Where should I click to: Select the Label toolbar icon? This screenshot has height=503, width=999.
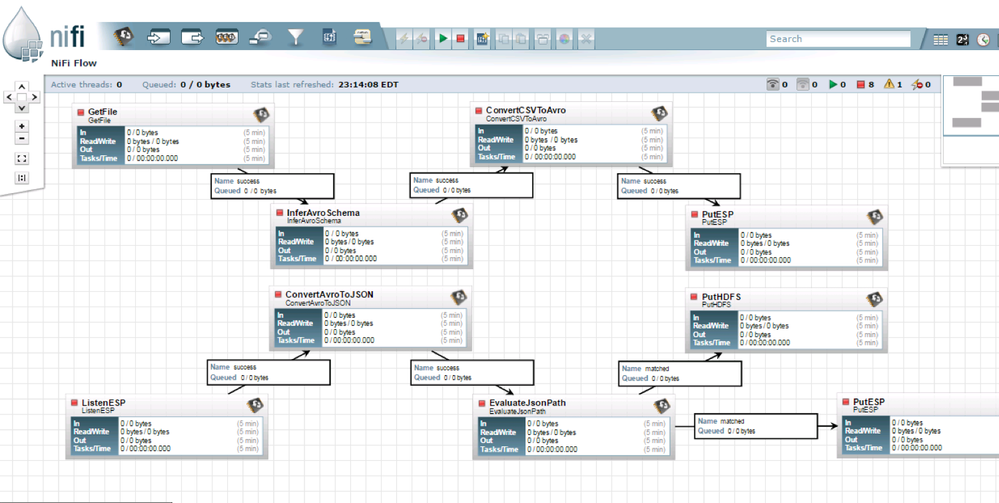(362, 38)
